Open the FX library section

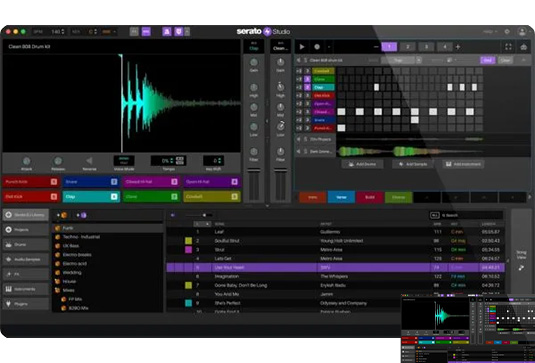(x=26, y=274)
